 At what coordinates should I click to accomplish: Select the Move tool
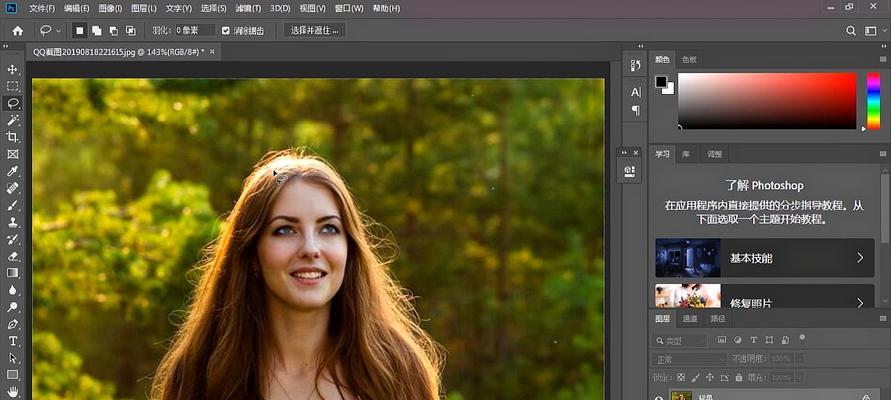[x=13, y=69]
